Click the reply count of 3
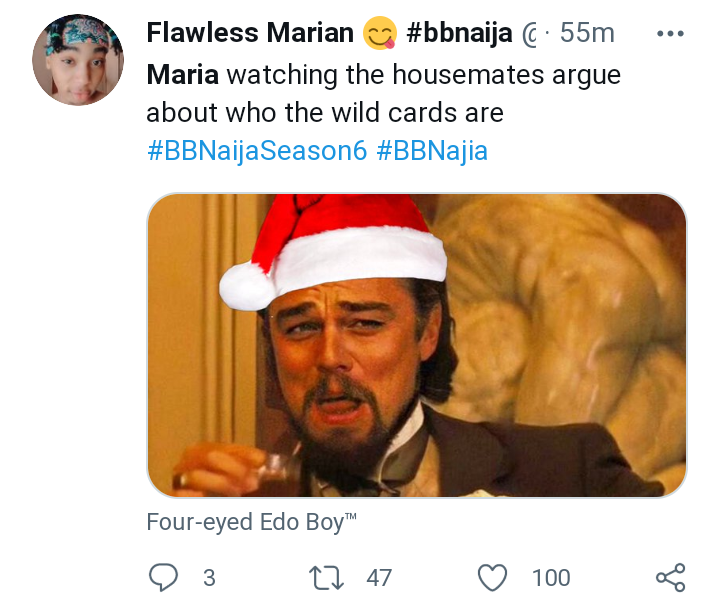This screenshot has height=605, width=720. pos(209,577)
